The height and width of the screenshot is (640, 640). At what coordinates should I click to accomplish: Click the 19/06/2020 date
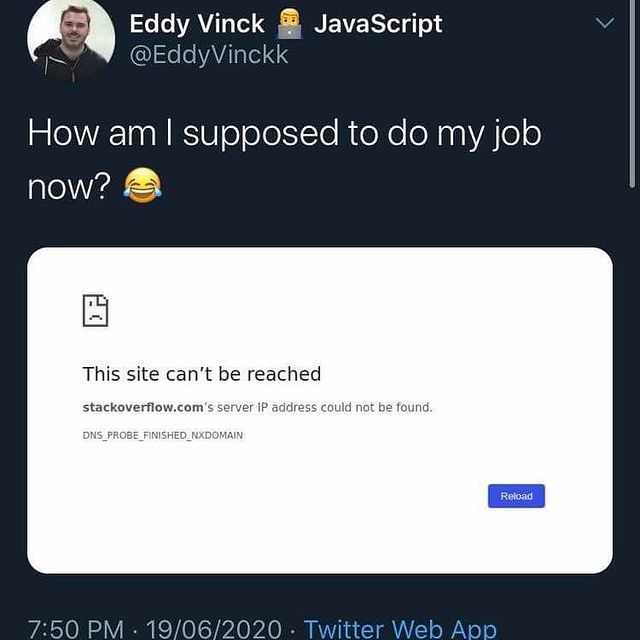click(214, 629)
